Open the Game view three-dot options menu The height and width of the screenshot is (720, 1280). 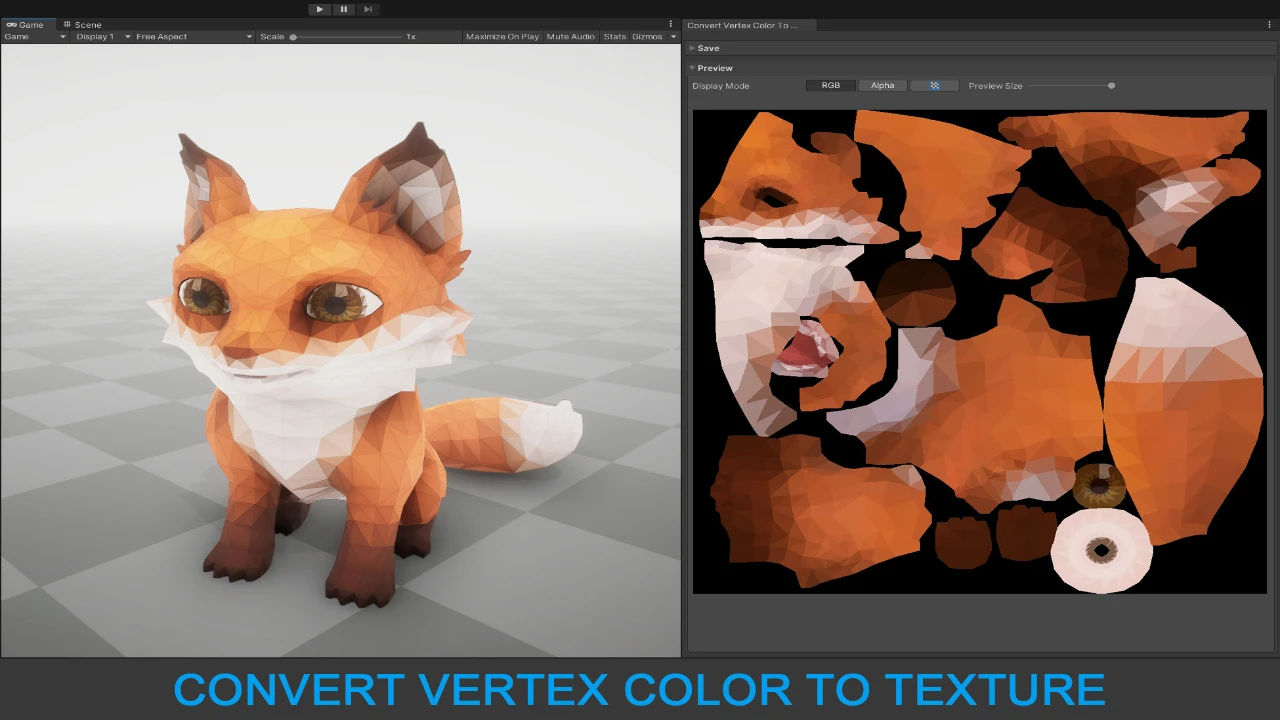coord(670,24)
